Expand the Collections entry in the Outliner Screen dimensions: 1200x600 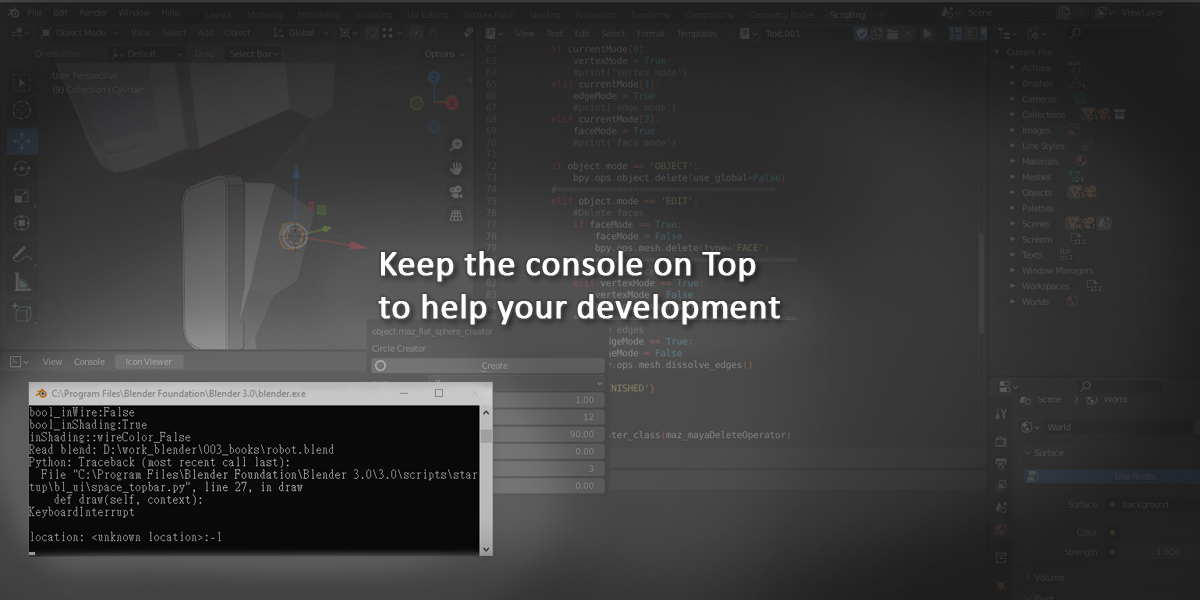(x=1012, y=114)
